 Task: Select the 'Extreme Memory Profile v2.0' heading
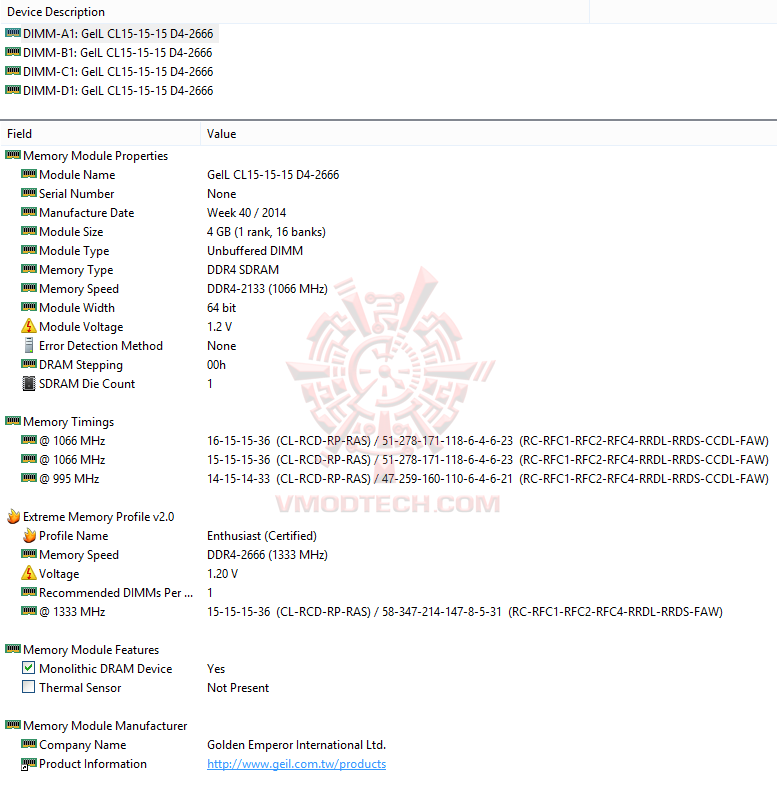[x=99, y=517]
